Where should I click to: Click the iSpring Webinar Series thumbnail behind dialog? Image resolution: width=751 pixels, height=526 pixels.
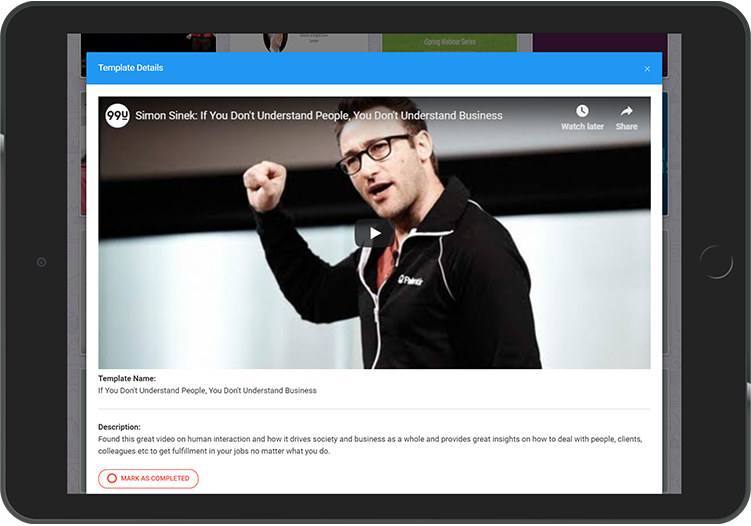[449, 43]
